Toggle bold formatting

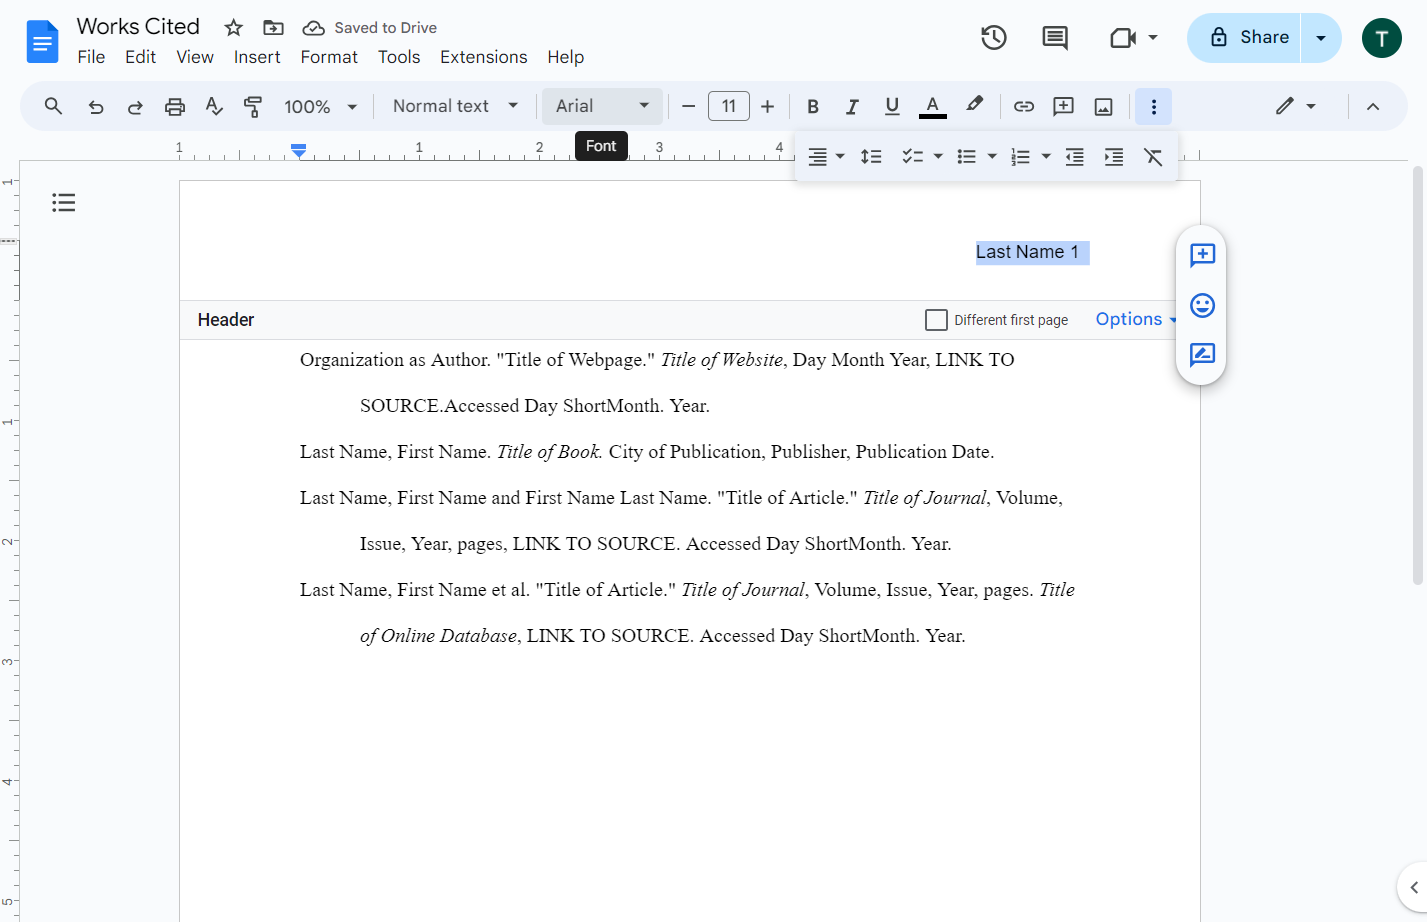tap(813, 106)
